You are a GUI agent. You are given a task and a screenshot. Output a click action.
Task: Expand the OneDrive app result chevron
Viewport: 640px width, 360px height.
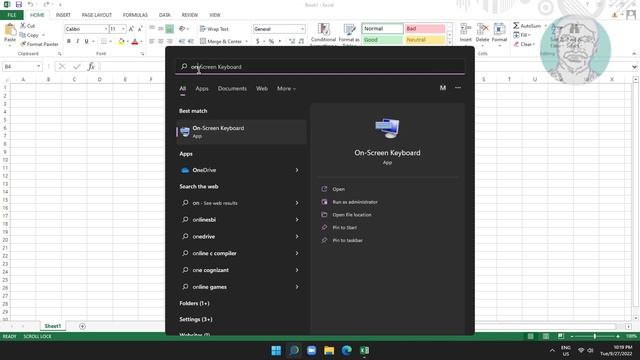click(297, 170)
